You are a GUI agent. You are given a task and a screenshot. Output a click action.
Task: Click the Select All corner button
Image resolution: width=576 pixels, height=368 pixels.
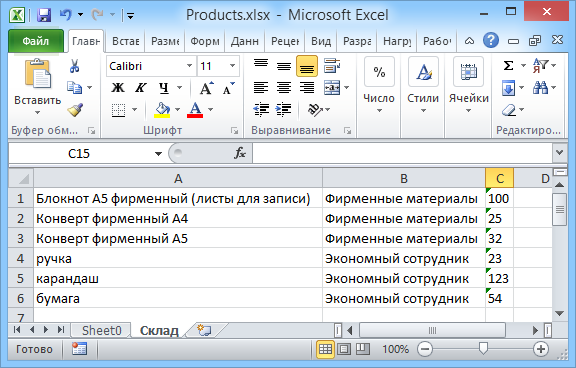(x=21, y=178)
